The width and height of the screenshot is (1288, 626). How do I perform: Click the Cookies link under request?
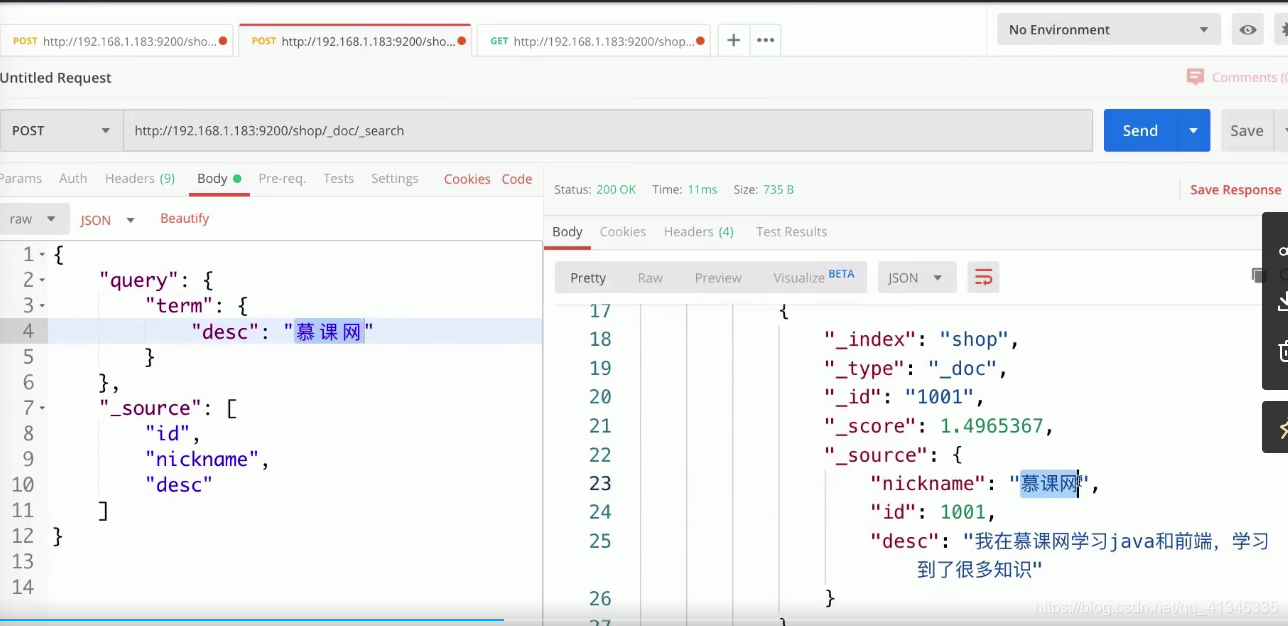467,178
